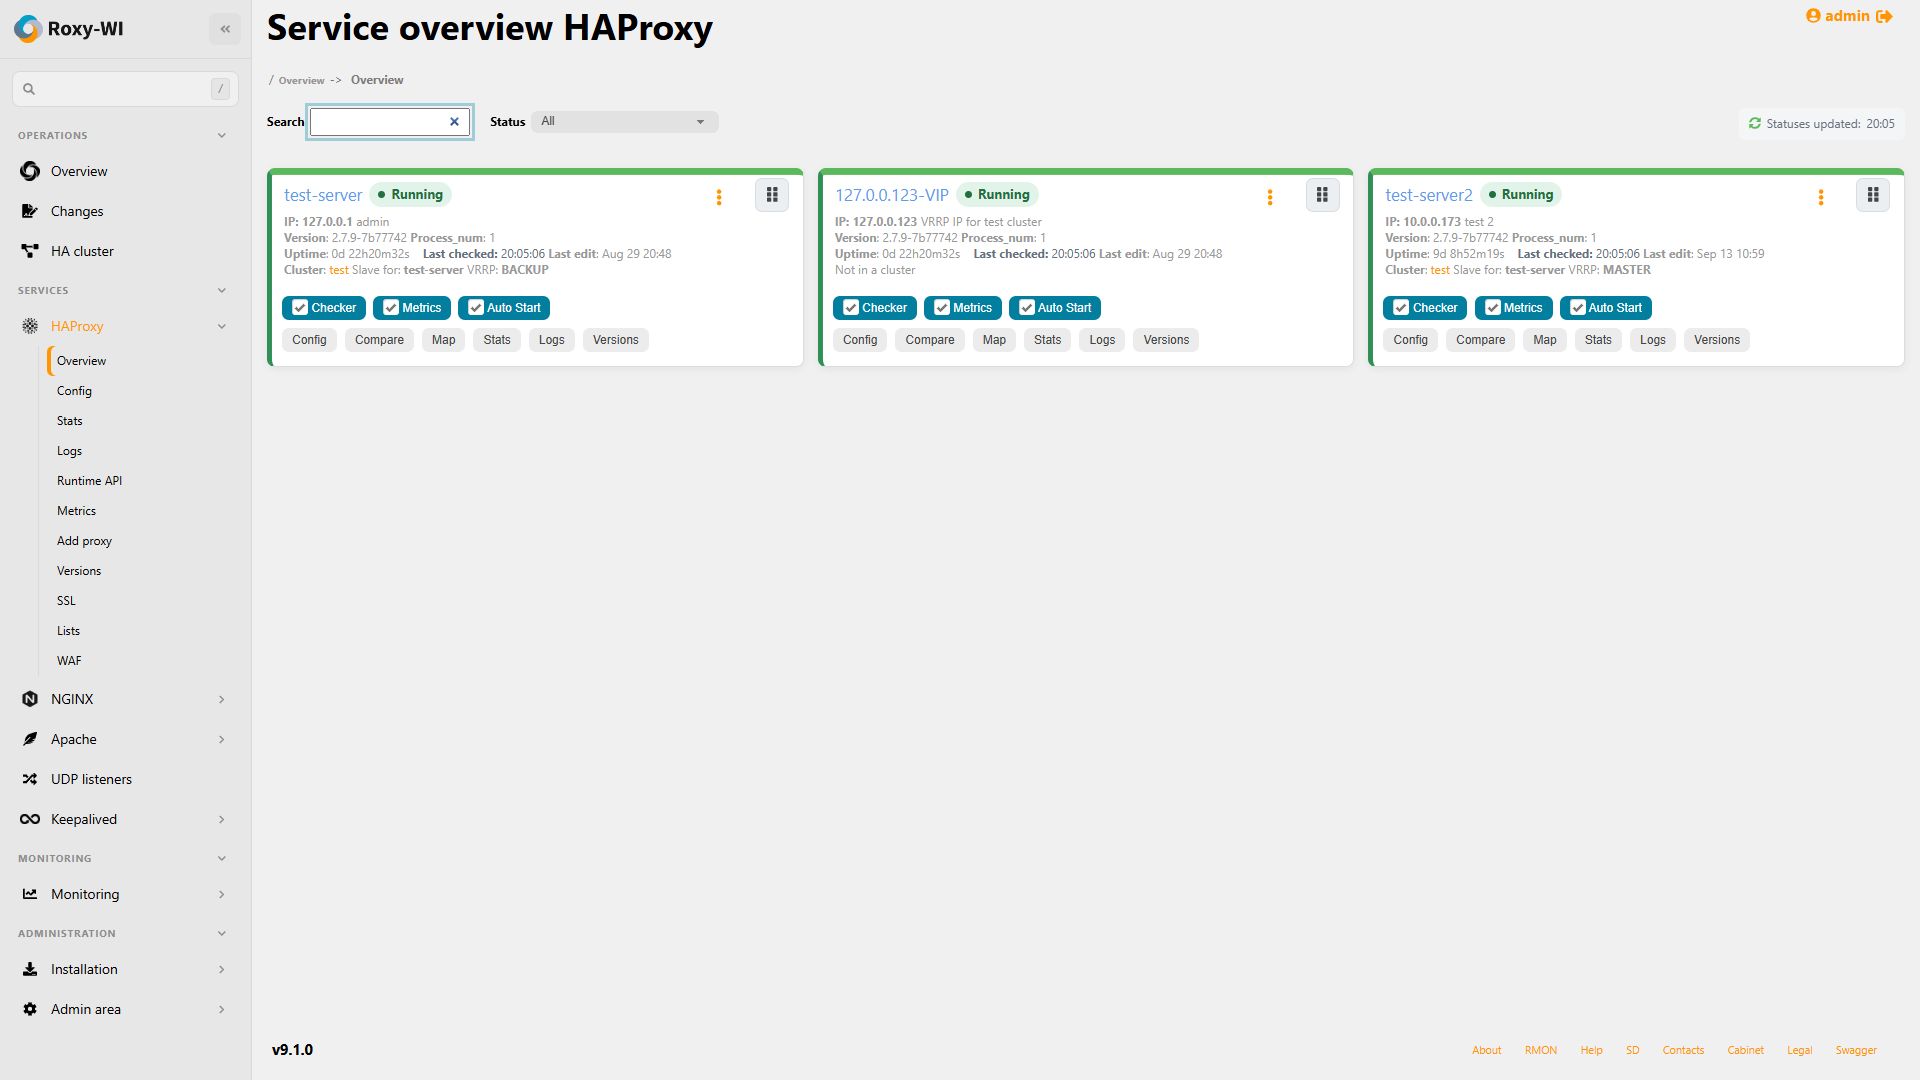Expand the Admin area submenu chevron
Screen dimensions: 1920x1080
tap(222, 1009)
